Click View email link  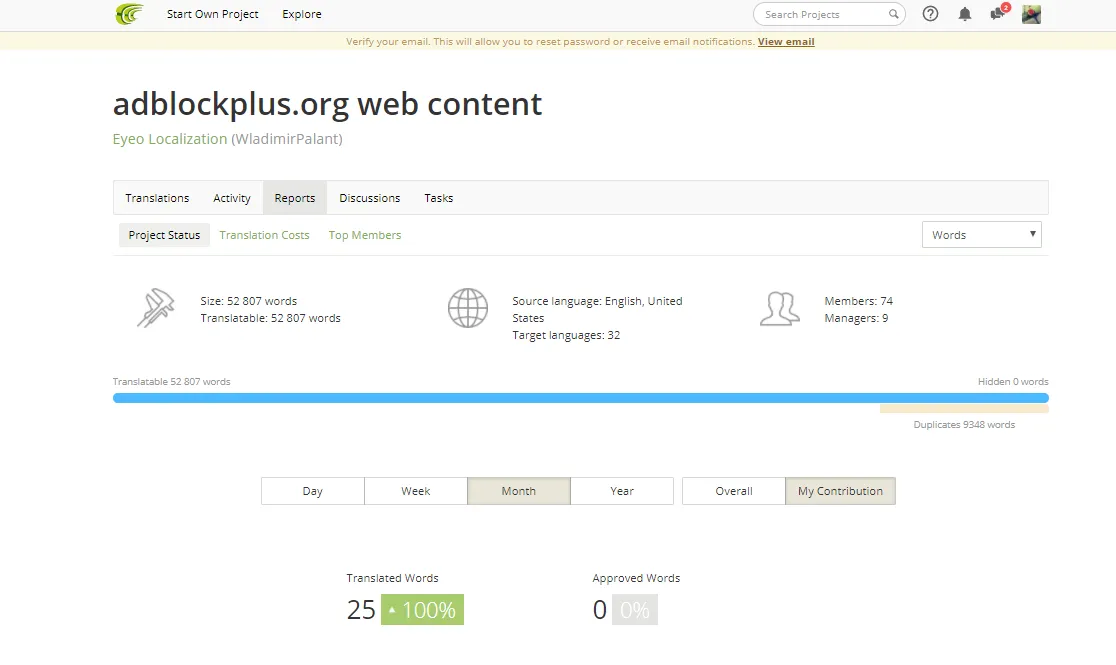click(786, 41)
